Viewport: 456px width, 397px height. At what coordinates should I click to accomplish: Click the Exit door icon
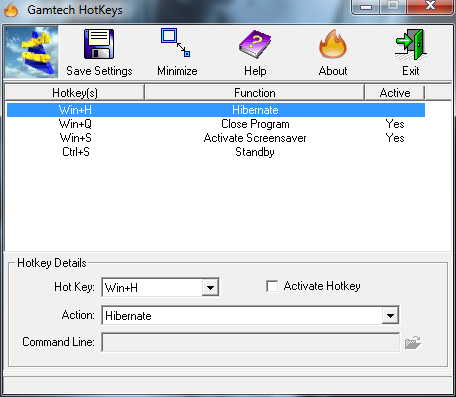coord(411,45)
